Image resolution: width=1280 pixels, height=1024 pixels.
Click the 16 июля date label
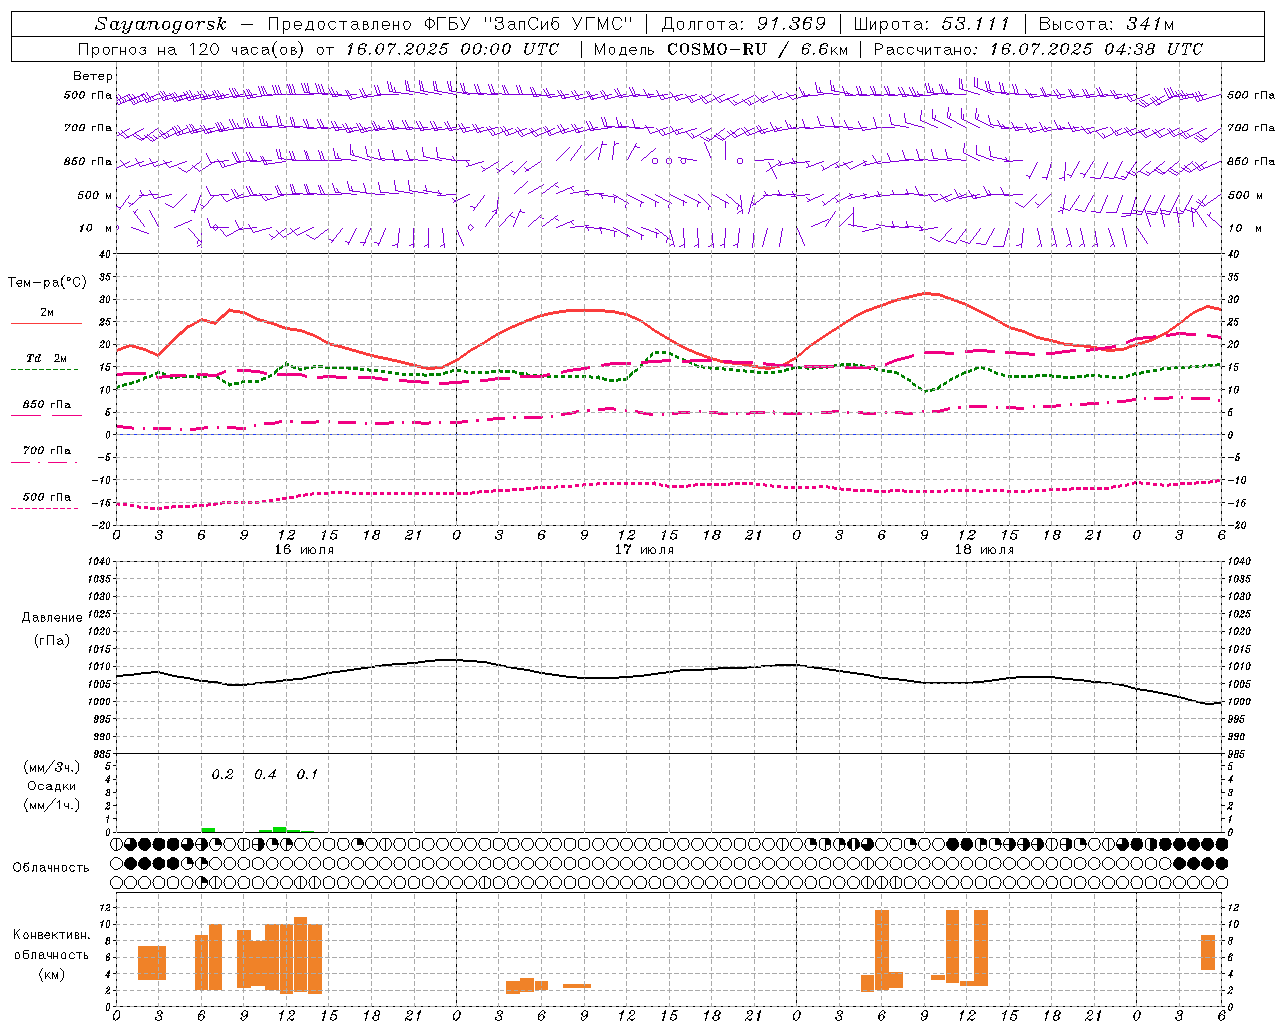click(303, 550)
